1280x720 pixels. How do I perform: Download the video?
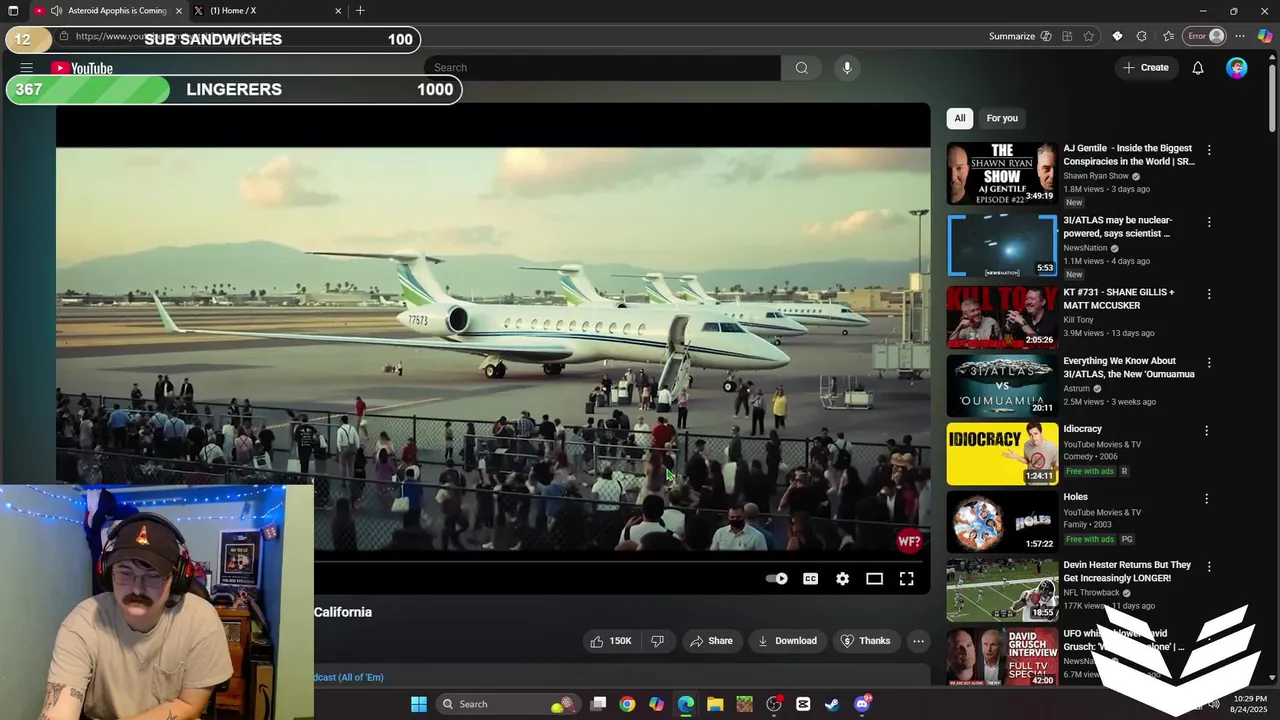click(x=787, y=641)
